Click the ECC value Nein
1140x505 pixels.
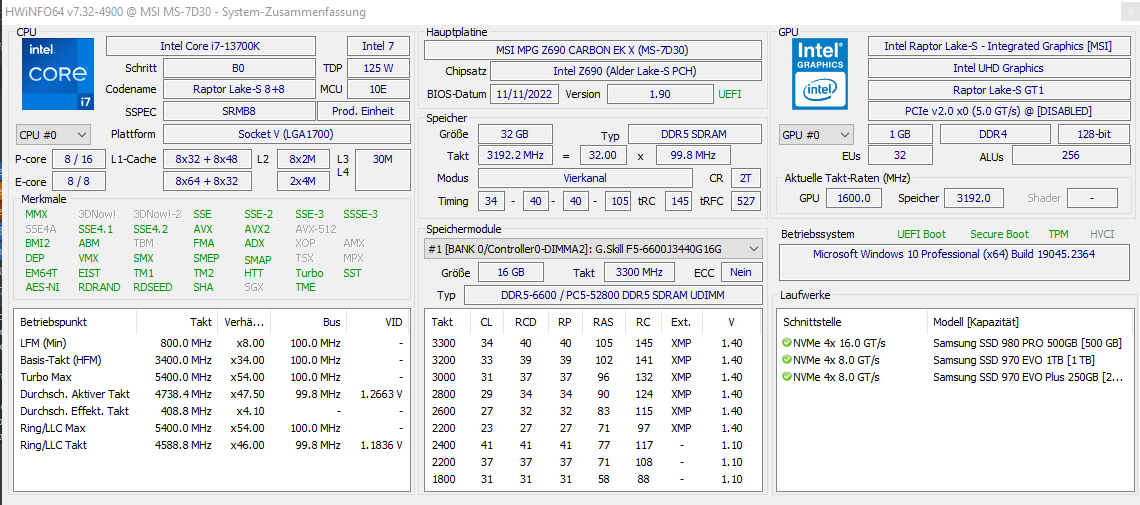pyautogui.click(x=740, y=272)
